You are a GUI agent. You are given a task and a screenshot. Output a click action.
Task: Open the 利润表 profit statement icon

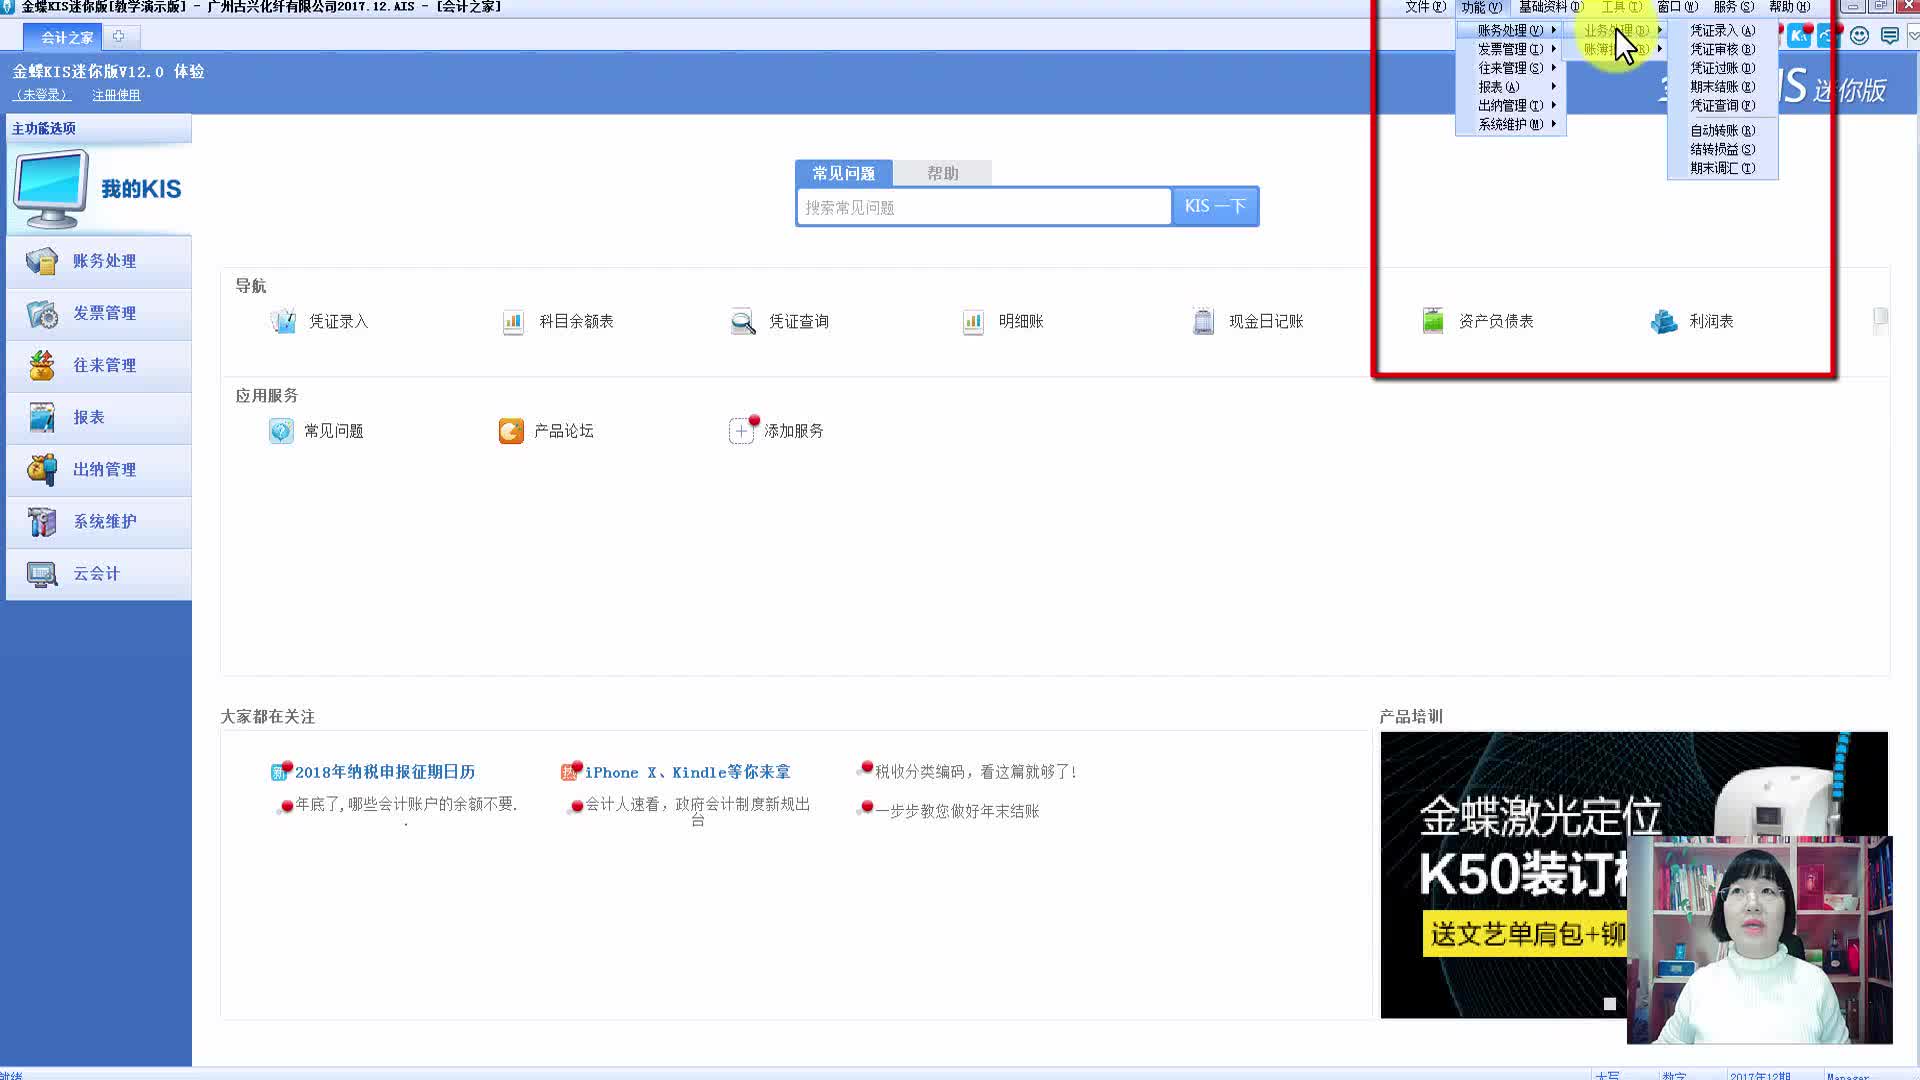click(1663, 321)
